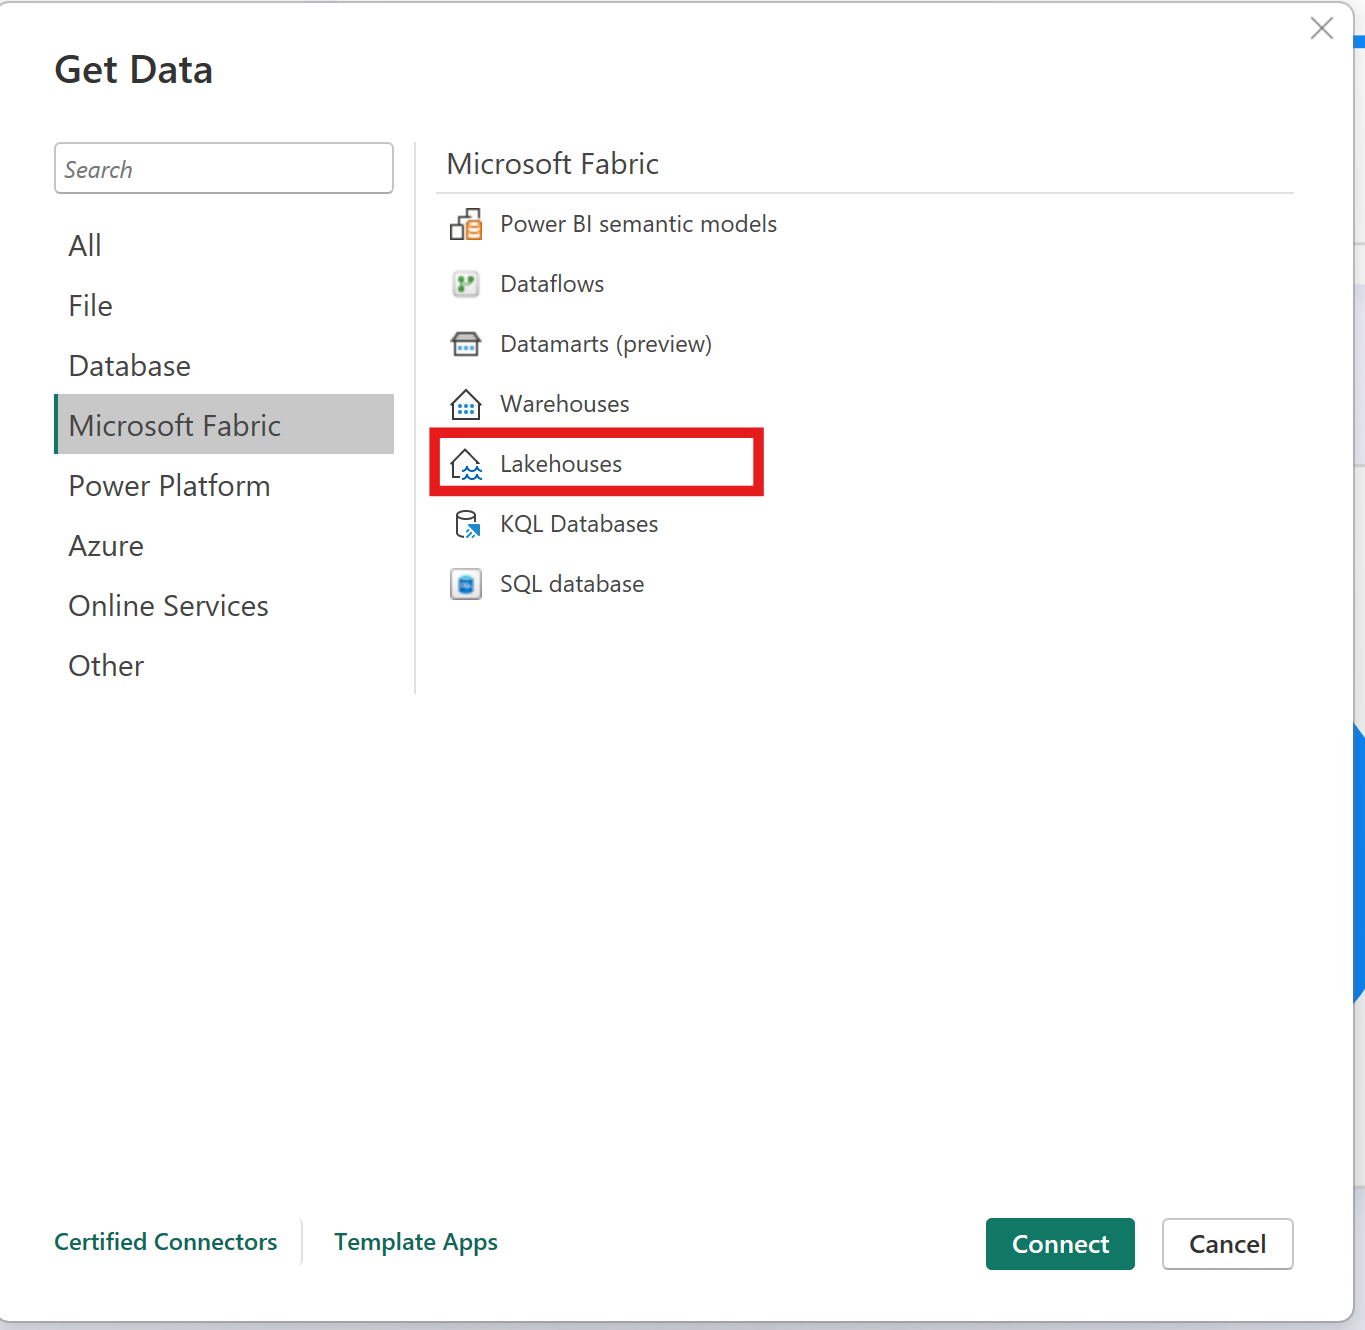Select the Azure category
This screenshot has height=1330, width=1365.
224,545
